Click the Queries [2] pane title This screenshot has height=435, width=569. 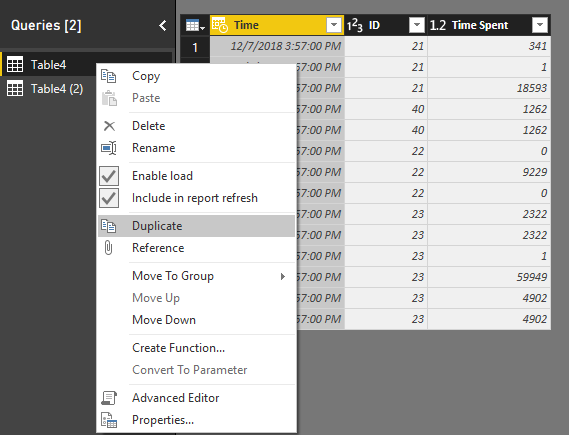coord(46,25)
